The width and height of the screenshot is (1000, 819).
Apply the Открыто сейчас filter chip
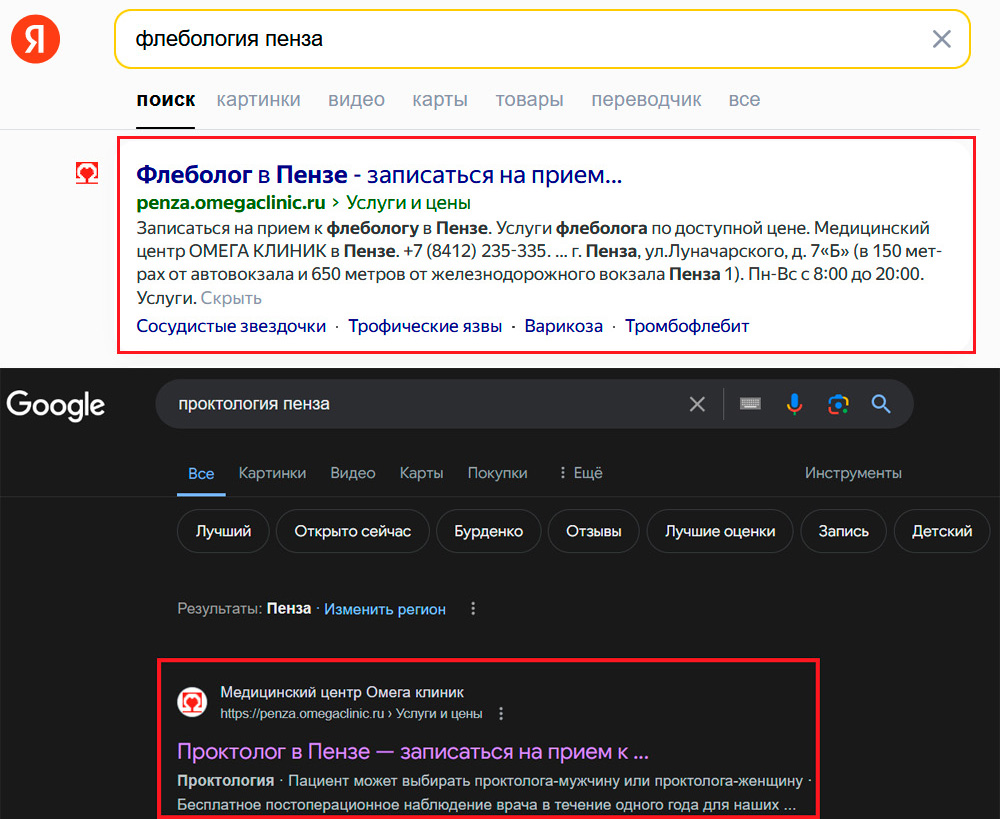[x=353, y=531]
